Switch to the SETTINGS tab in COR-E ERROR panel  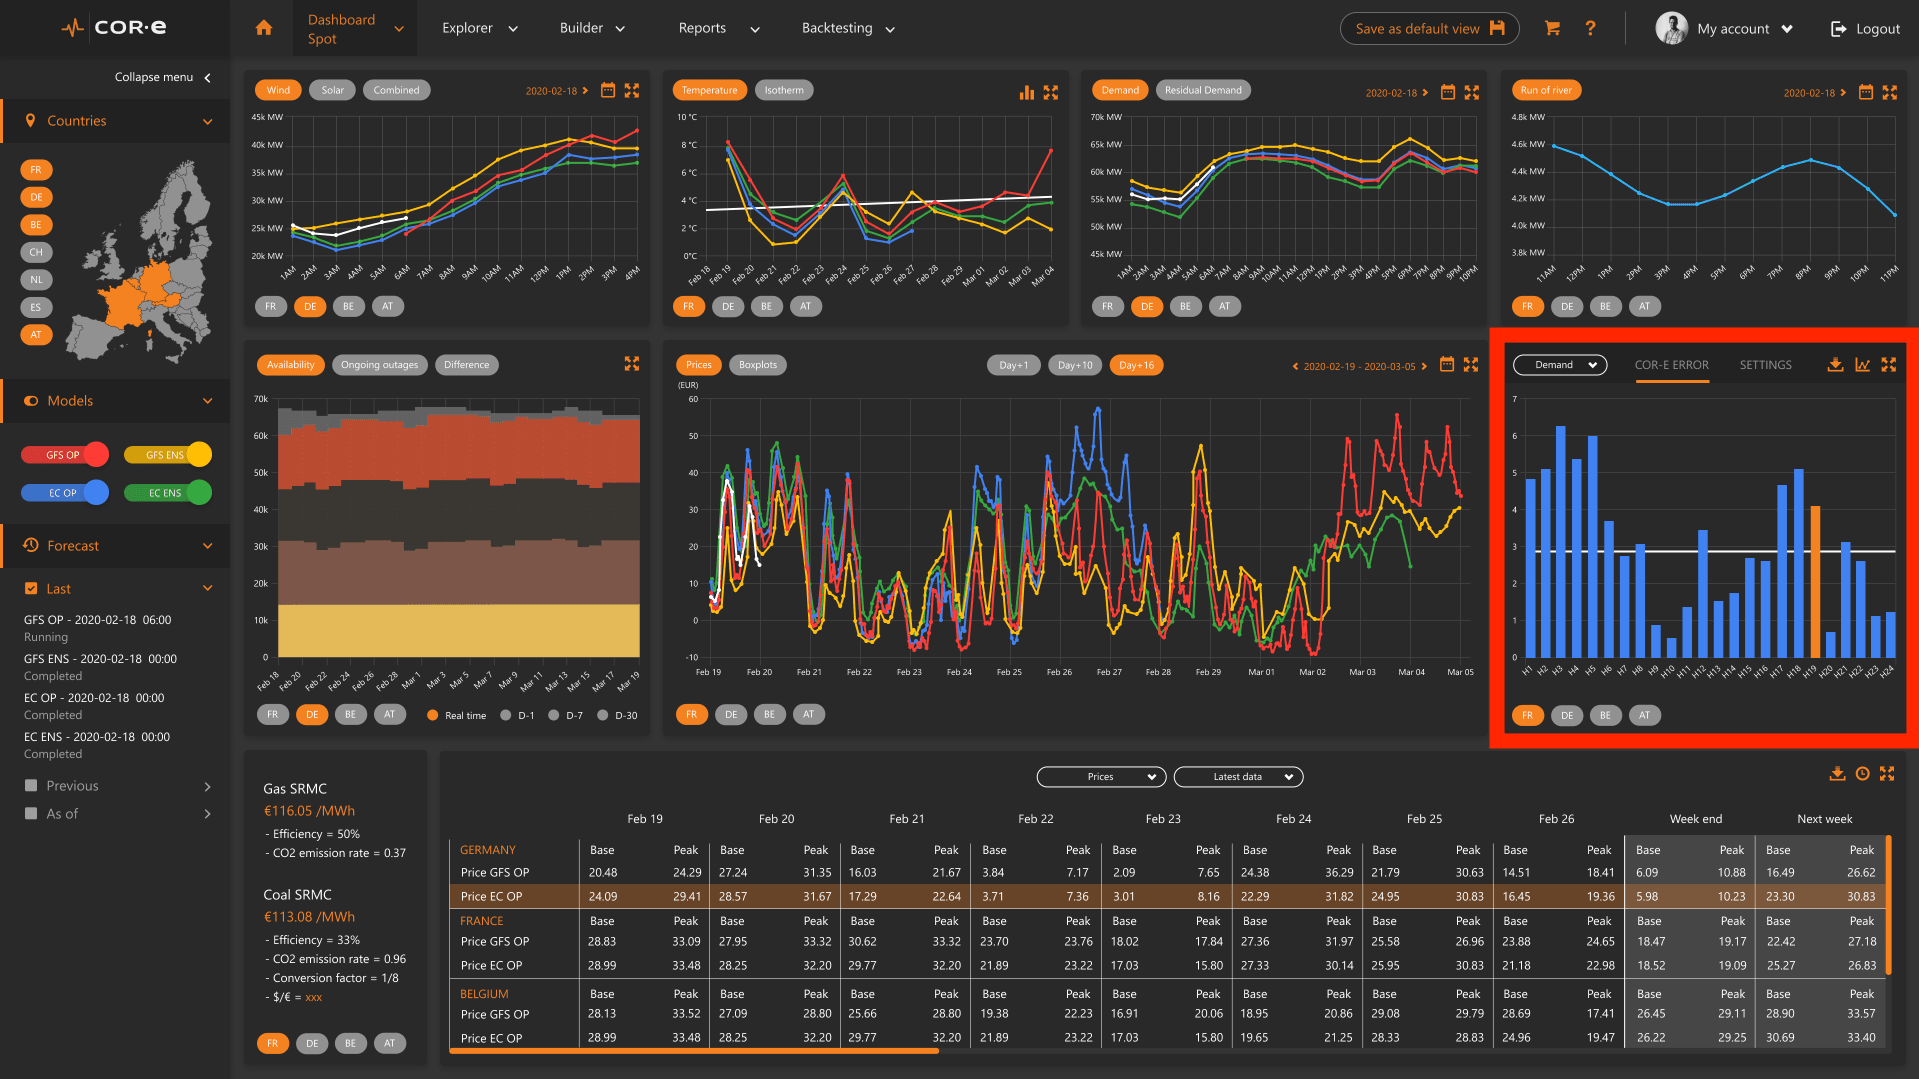[x=1765, y=365]
